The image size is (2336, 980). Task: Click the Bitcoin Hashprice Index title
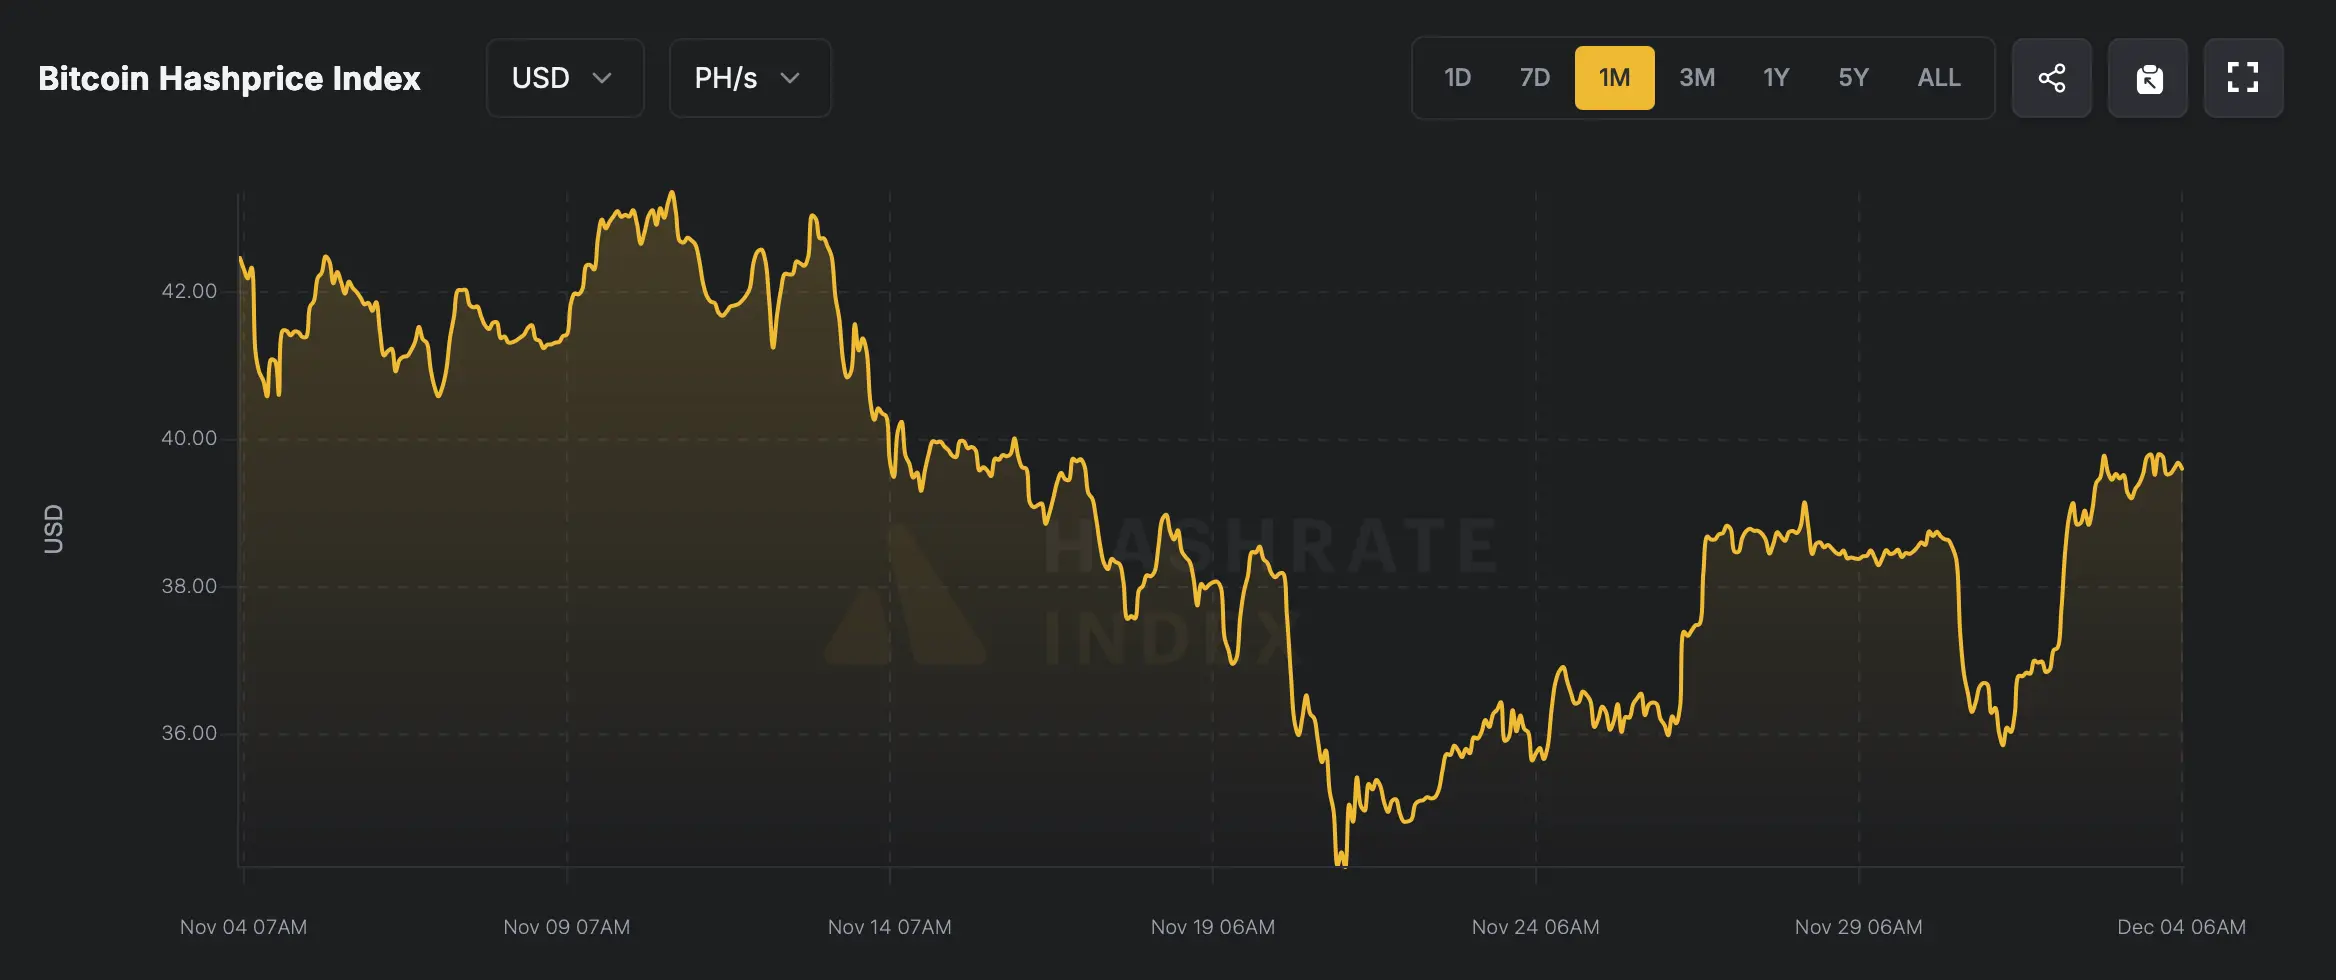(229, 78)
